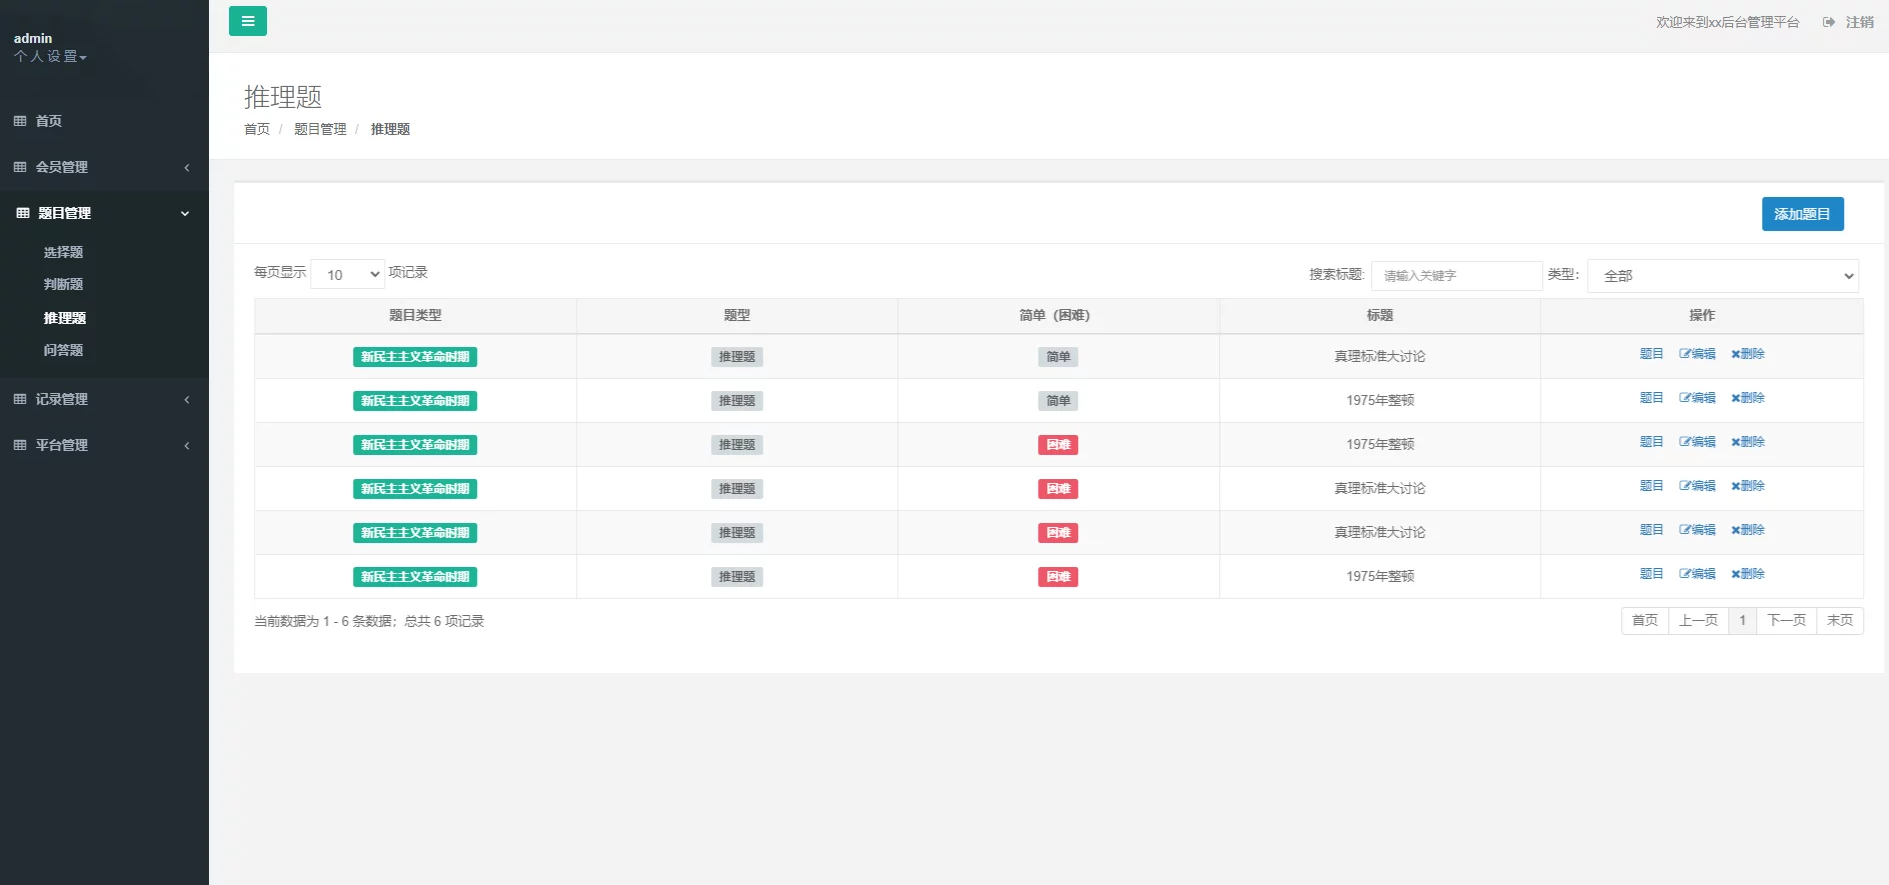Open the 类型 filter dropdown

[1722, 276]
